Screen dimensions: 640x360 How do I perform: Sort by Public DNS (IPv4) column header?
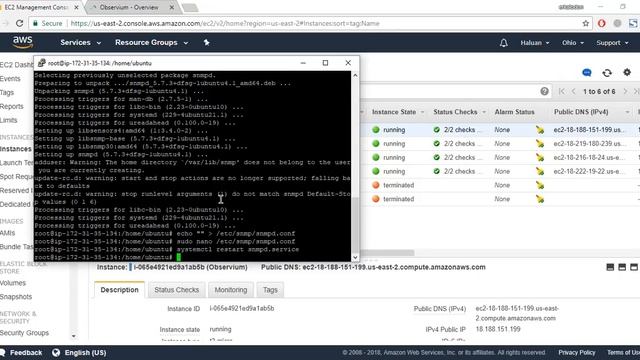pos(581,112)
